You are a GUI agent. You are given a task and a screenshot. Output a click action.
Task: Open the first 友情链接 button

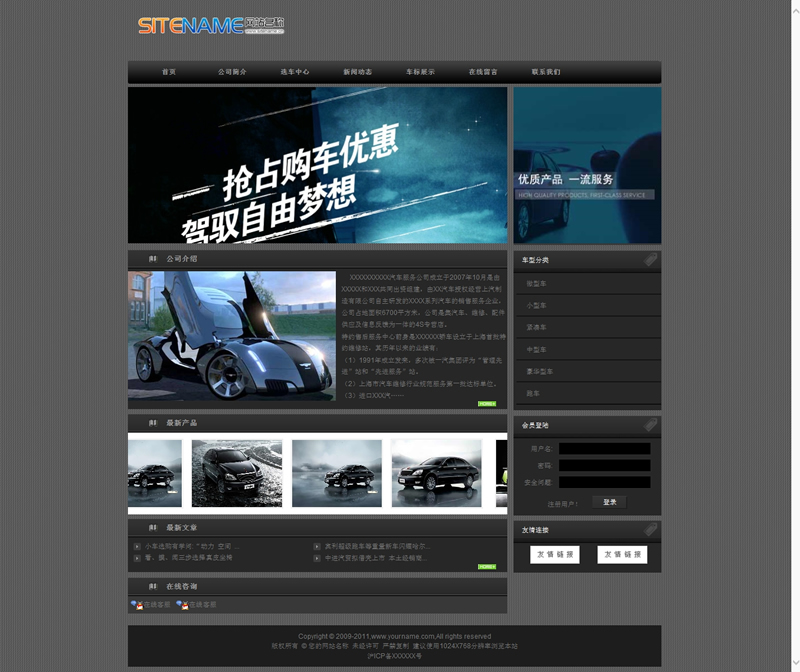click(x=555, y=554)
